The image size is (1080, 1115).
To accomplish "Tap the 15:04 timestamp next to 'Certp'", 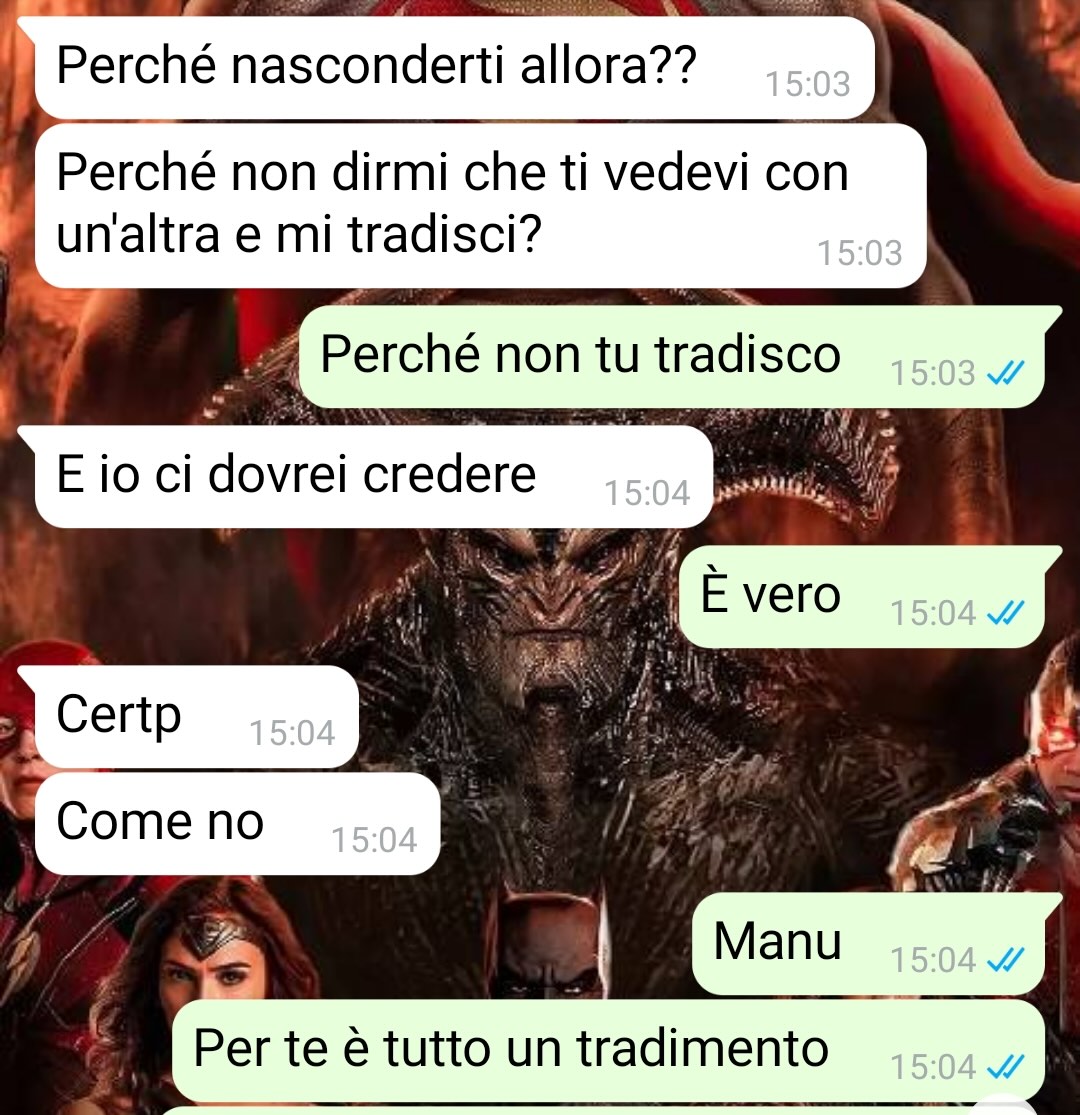I will (x=292, y=733).
